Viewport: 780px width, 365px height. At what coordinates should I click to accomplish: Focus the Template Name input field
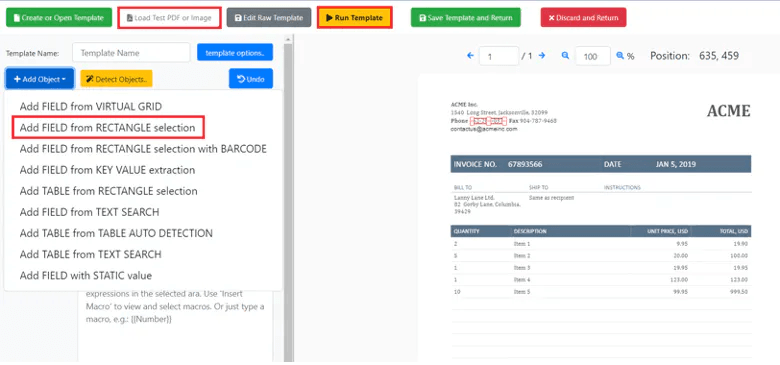coord(131,53)
